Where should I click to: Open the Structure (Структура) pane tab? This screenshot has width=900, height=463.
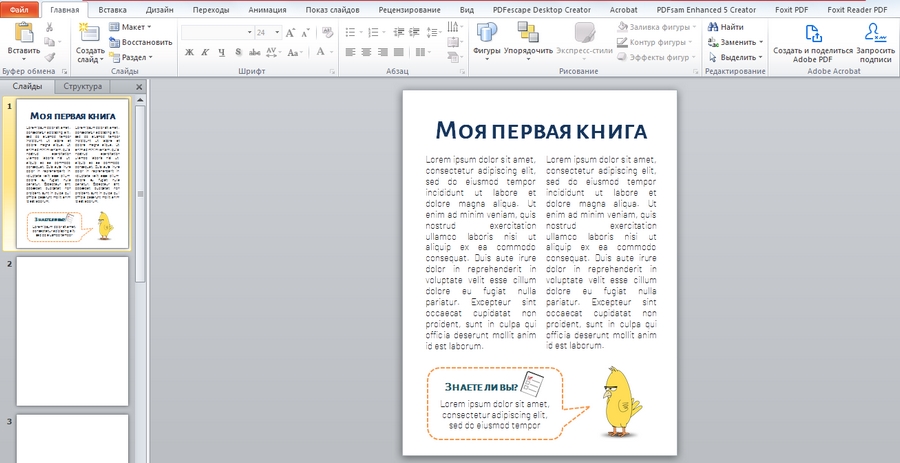(x=82, y=87)
